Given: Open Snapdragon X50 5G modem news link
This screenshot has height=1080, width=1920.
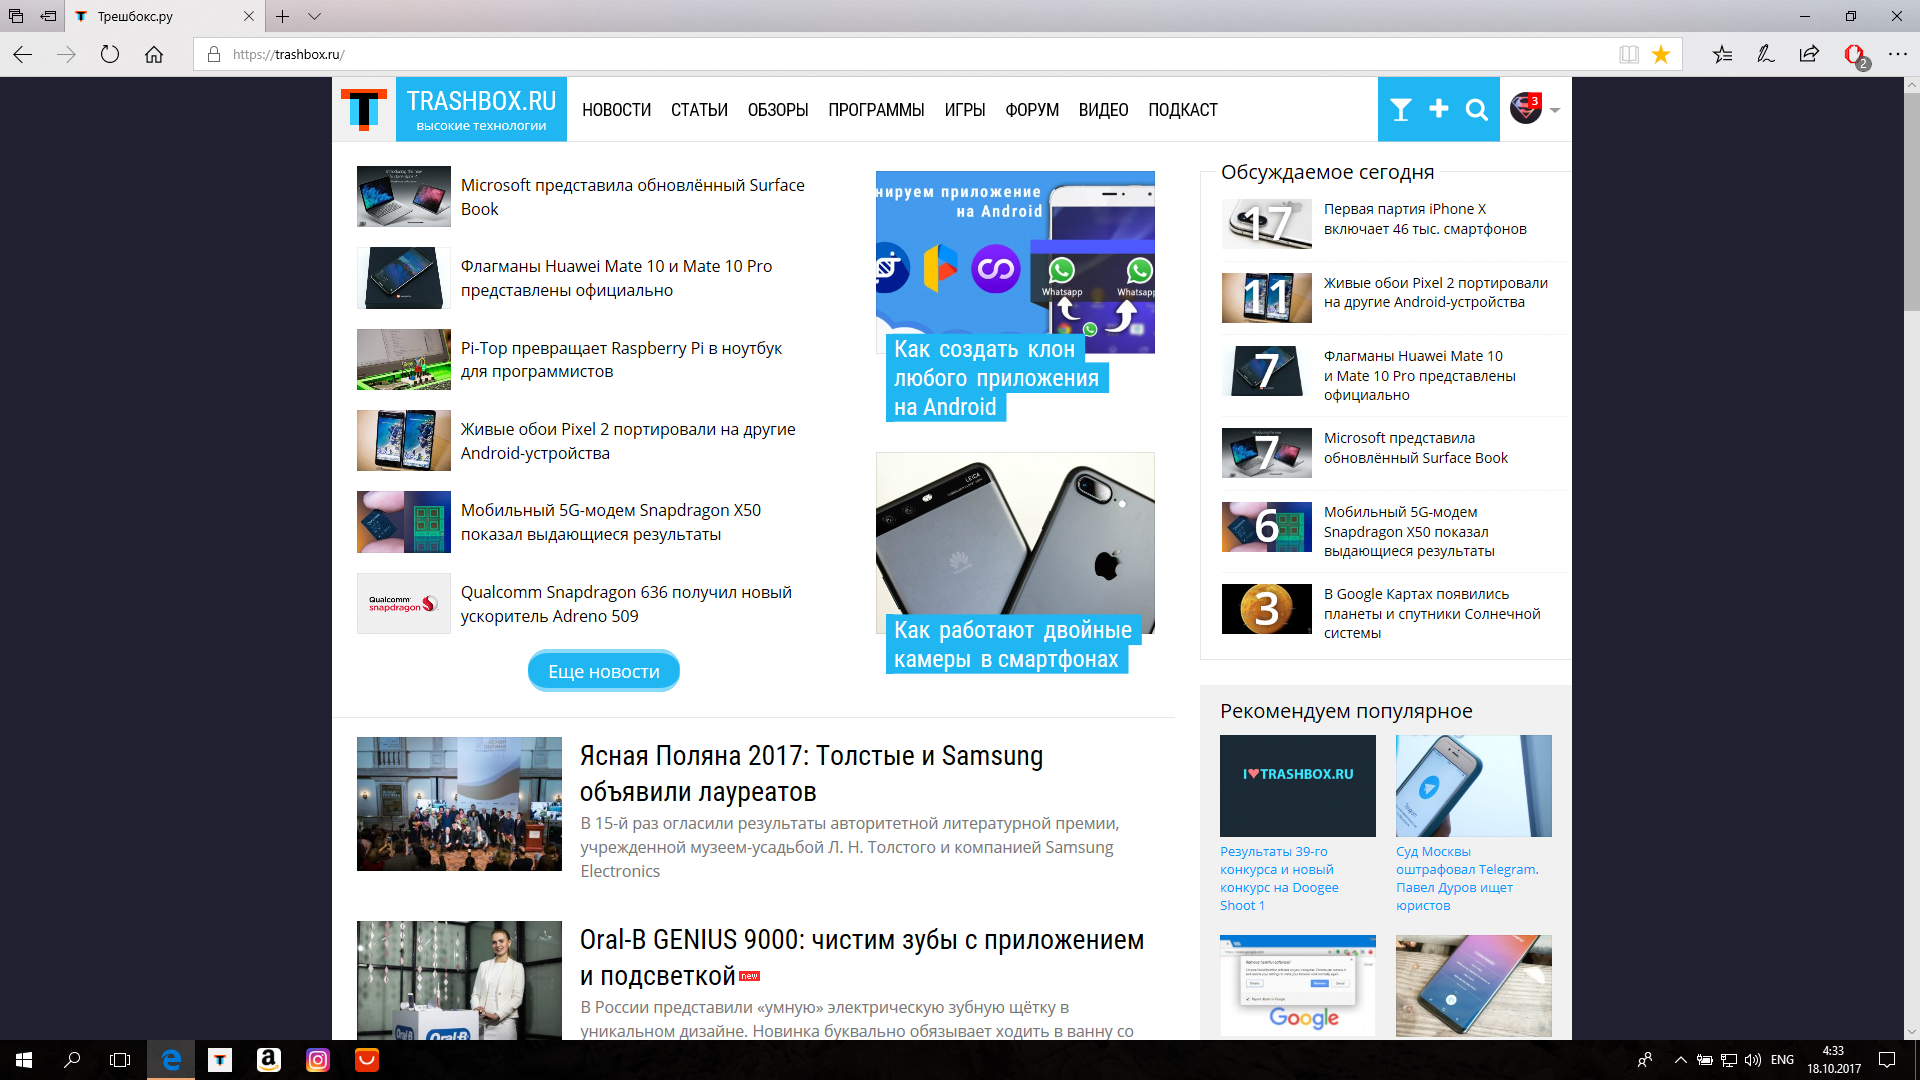Looking at the screenshot, I should click(610, 522).
